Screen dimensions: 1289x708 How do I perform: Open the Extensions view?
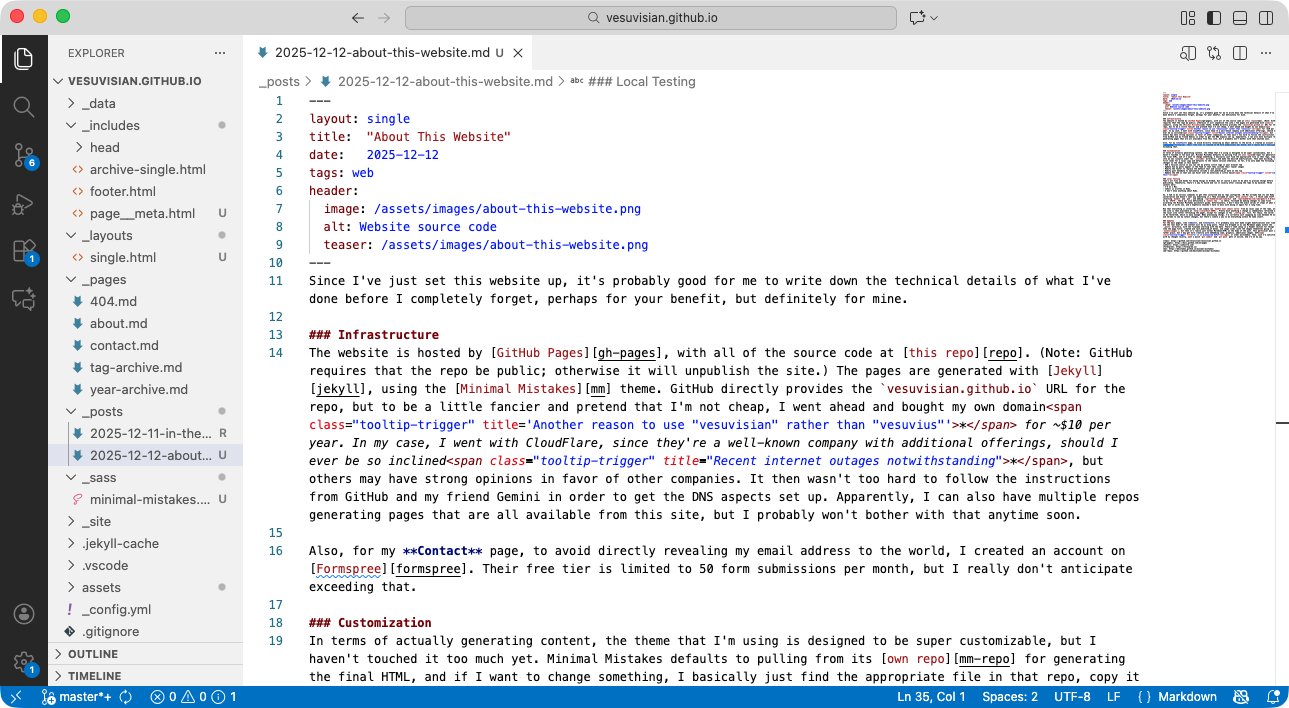pyautogui.click(x=23, y=251)
